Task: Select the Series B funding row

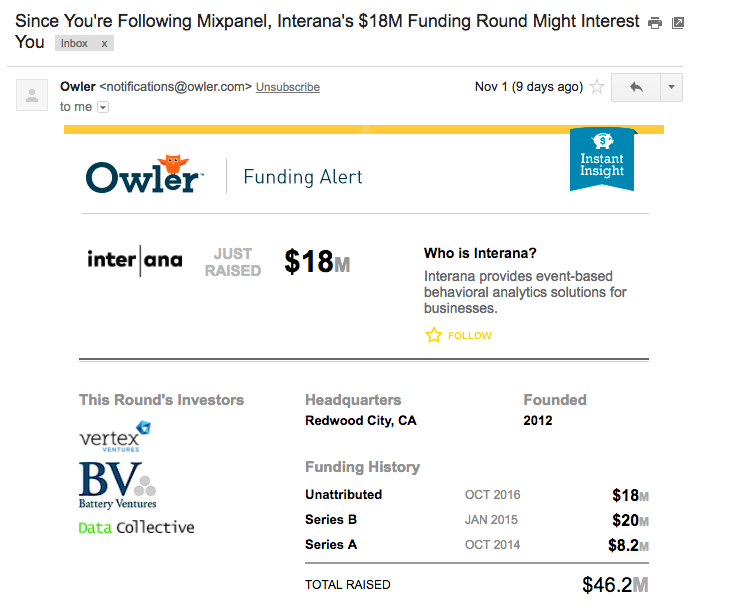Action: [x=477, y=520]
